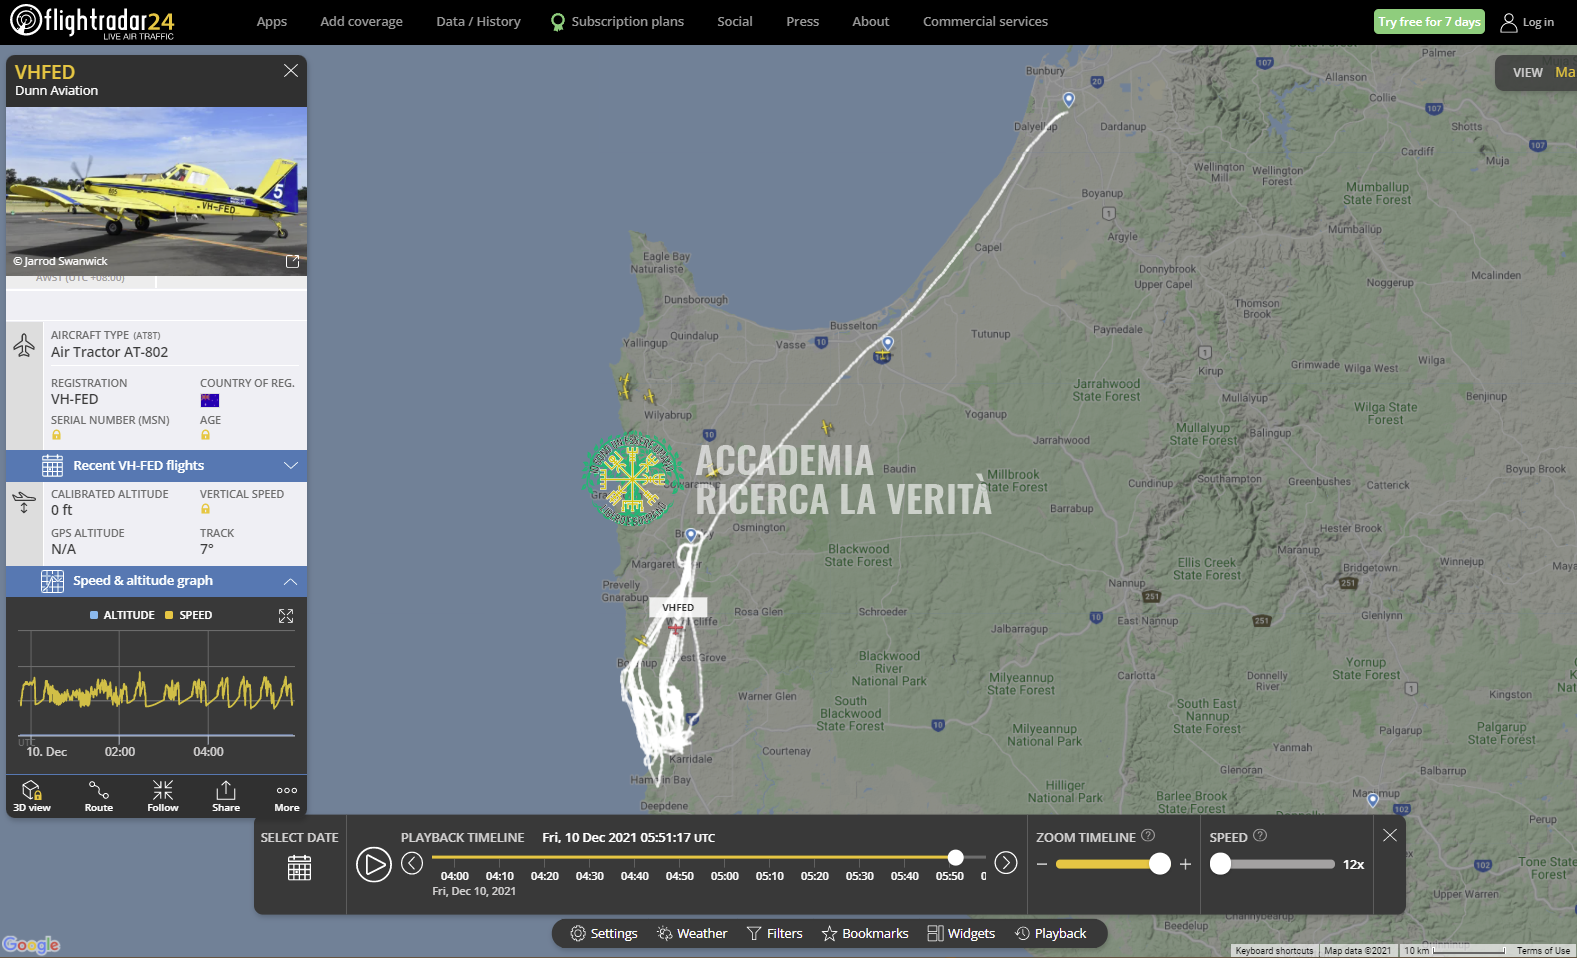Open the aircraft photo external link icon

click(293, 261)
